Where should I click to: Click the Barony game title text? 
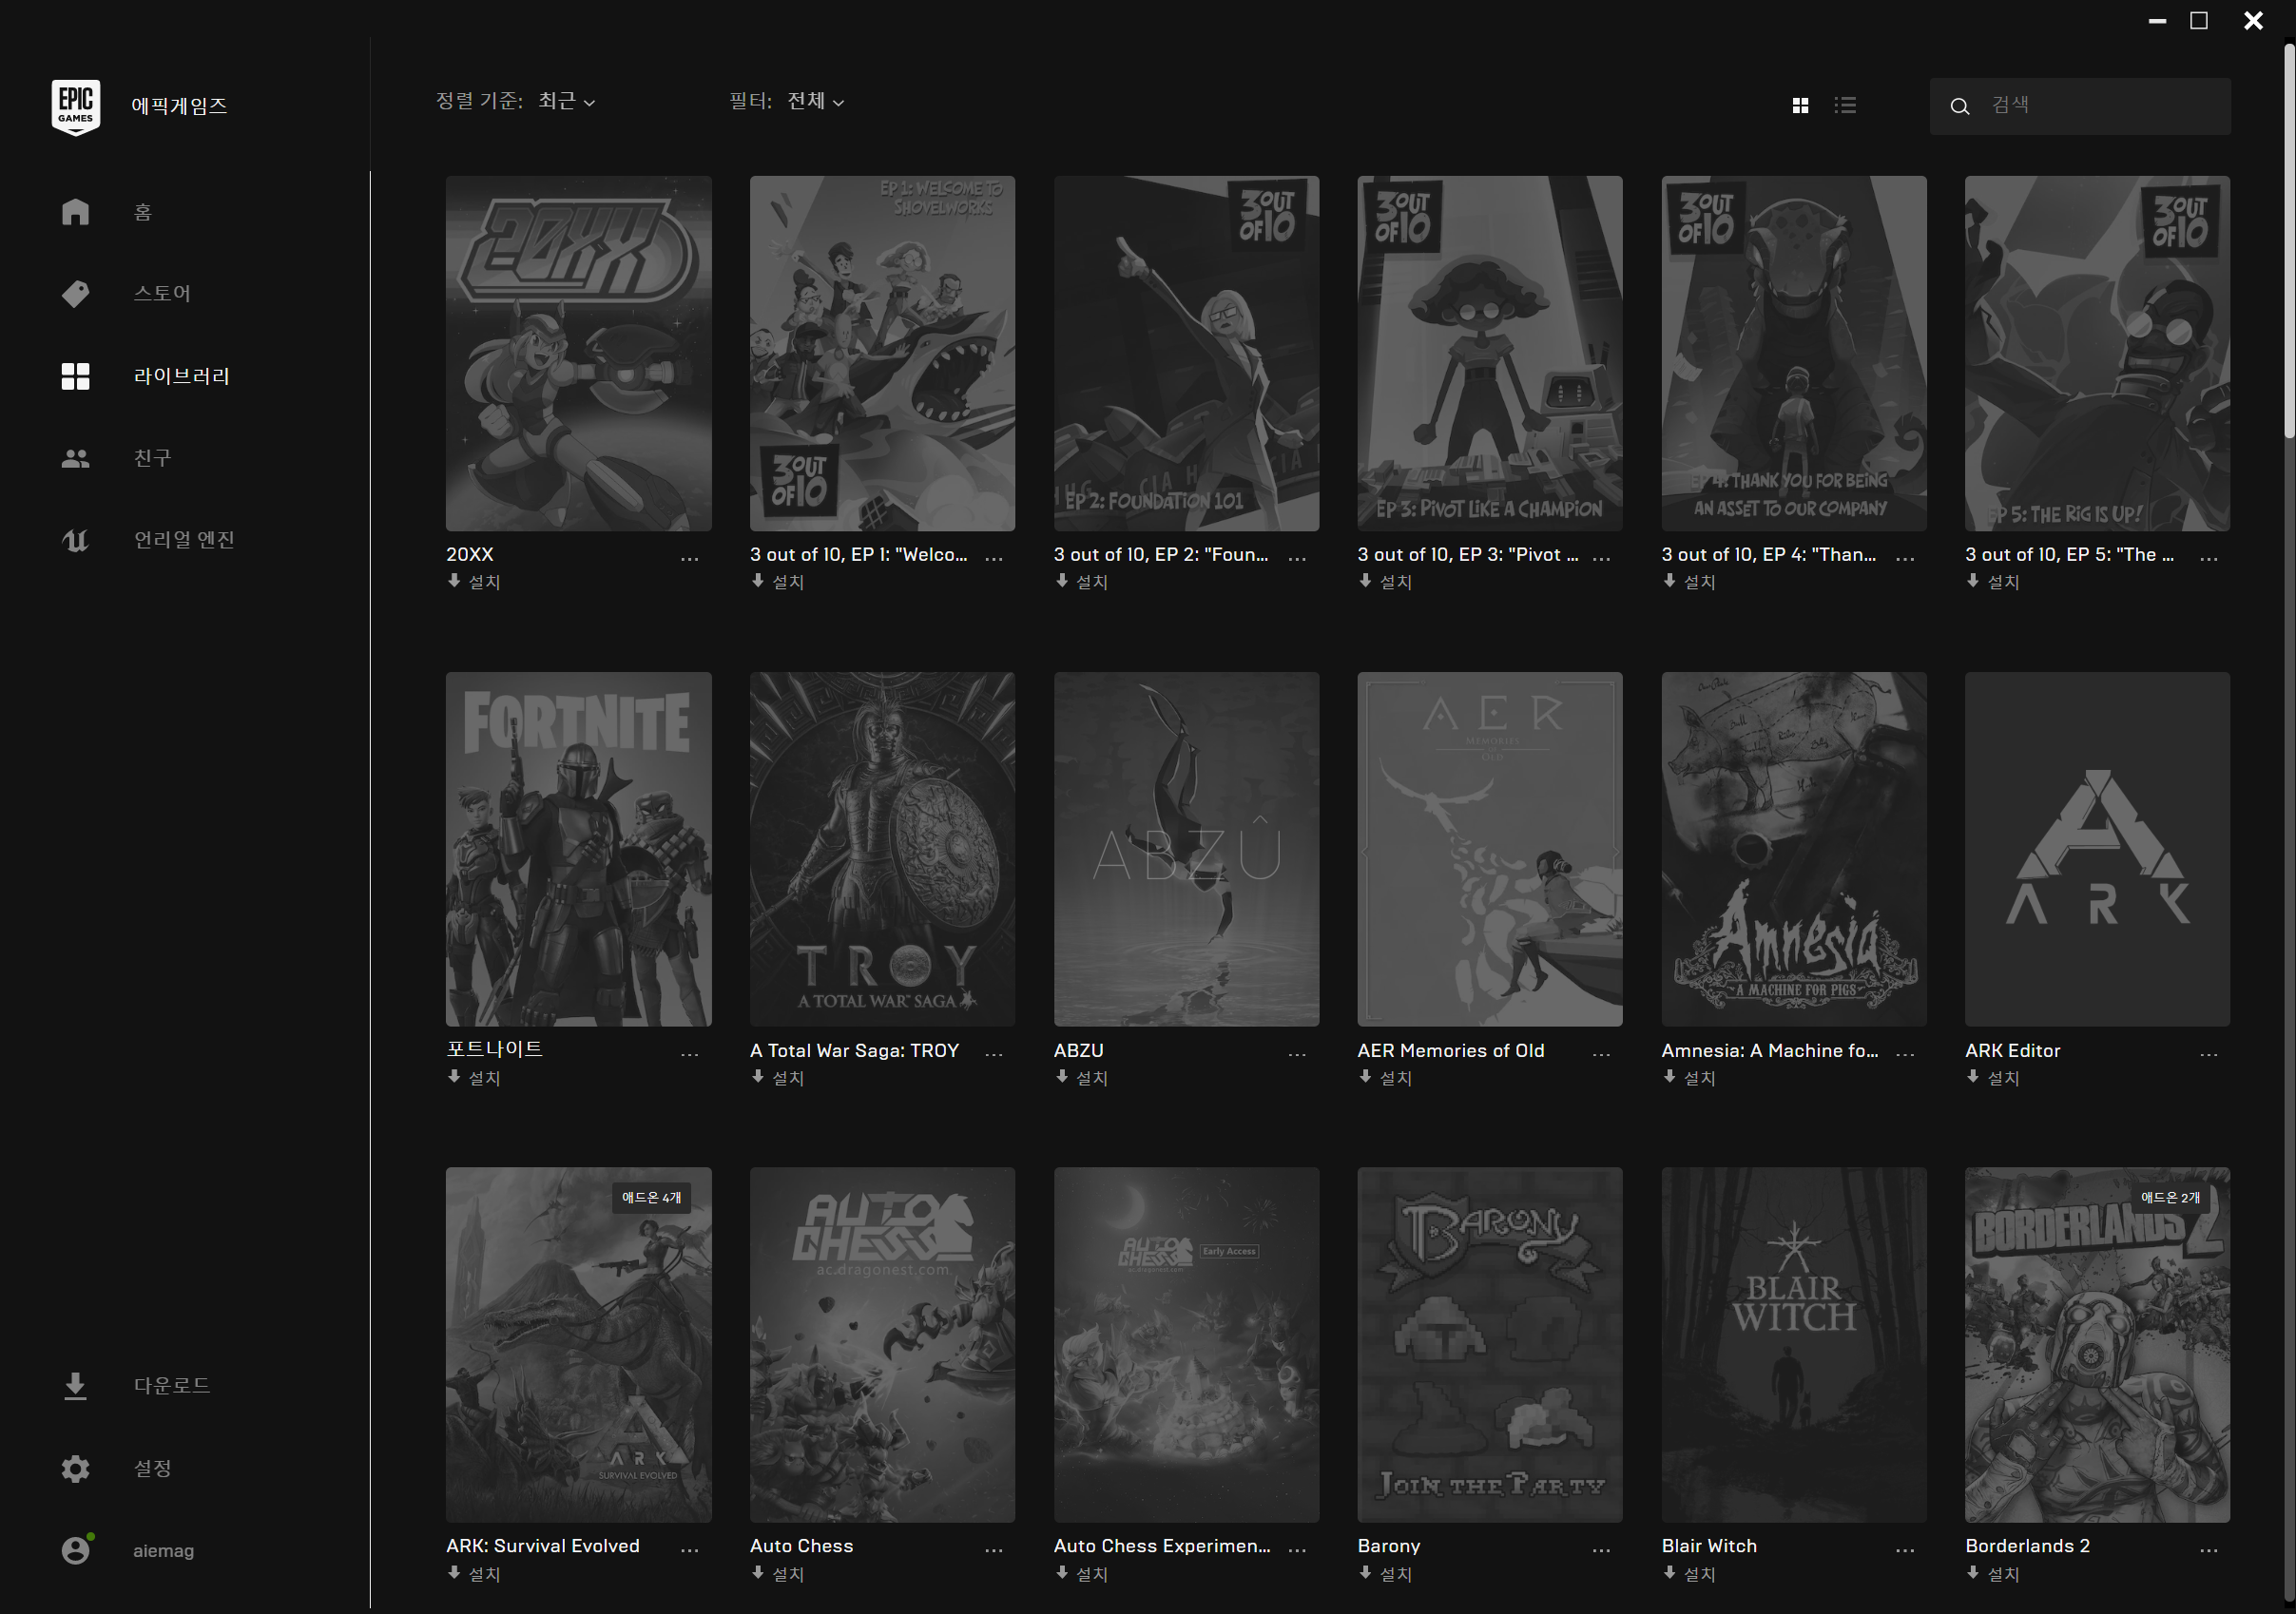(x=1389, y=1546)
